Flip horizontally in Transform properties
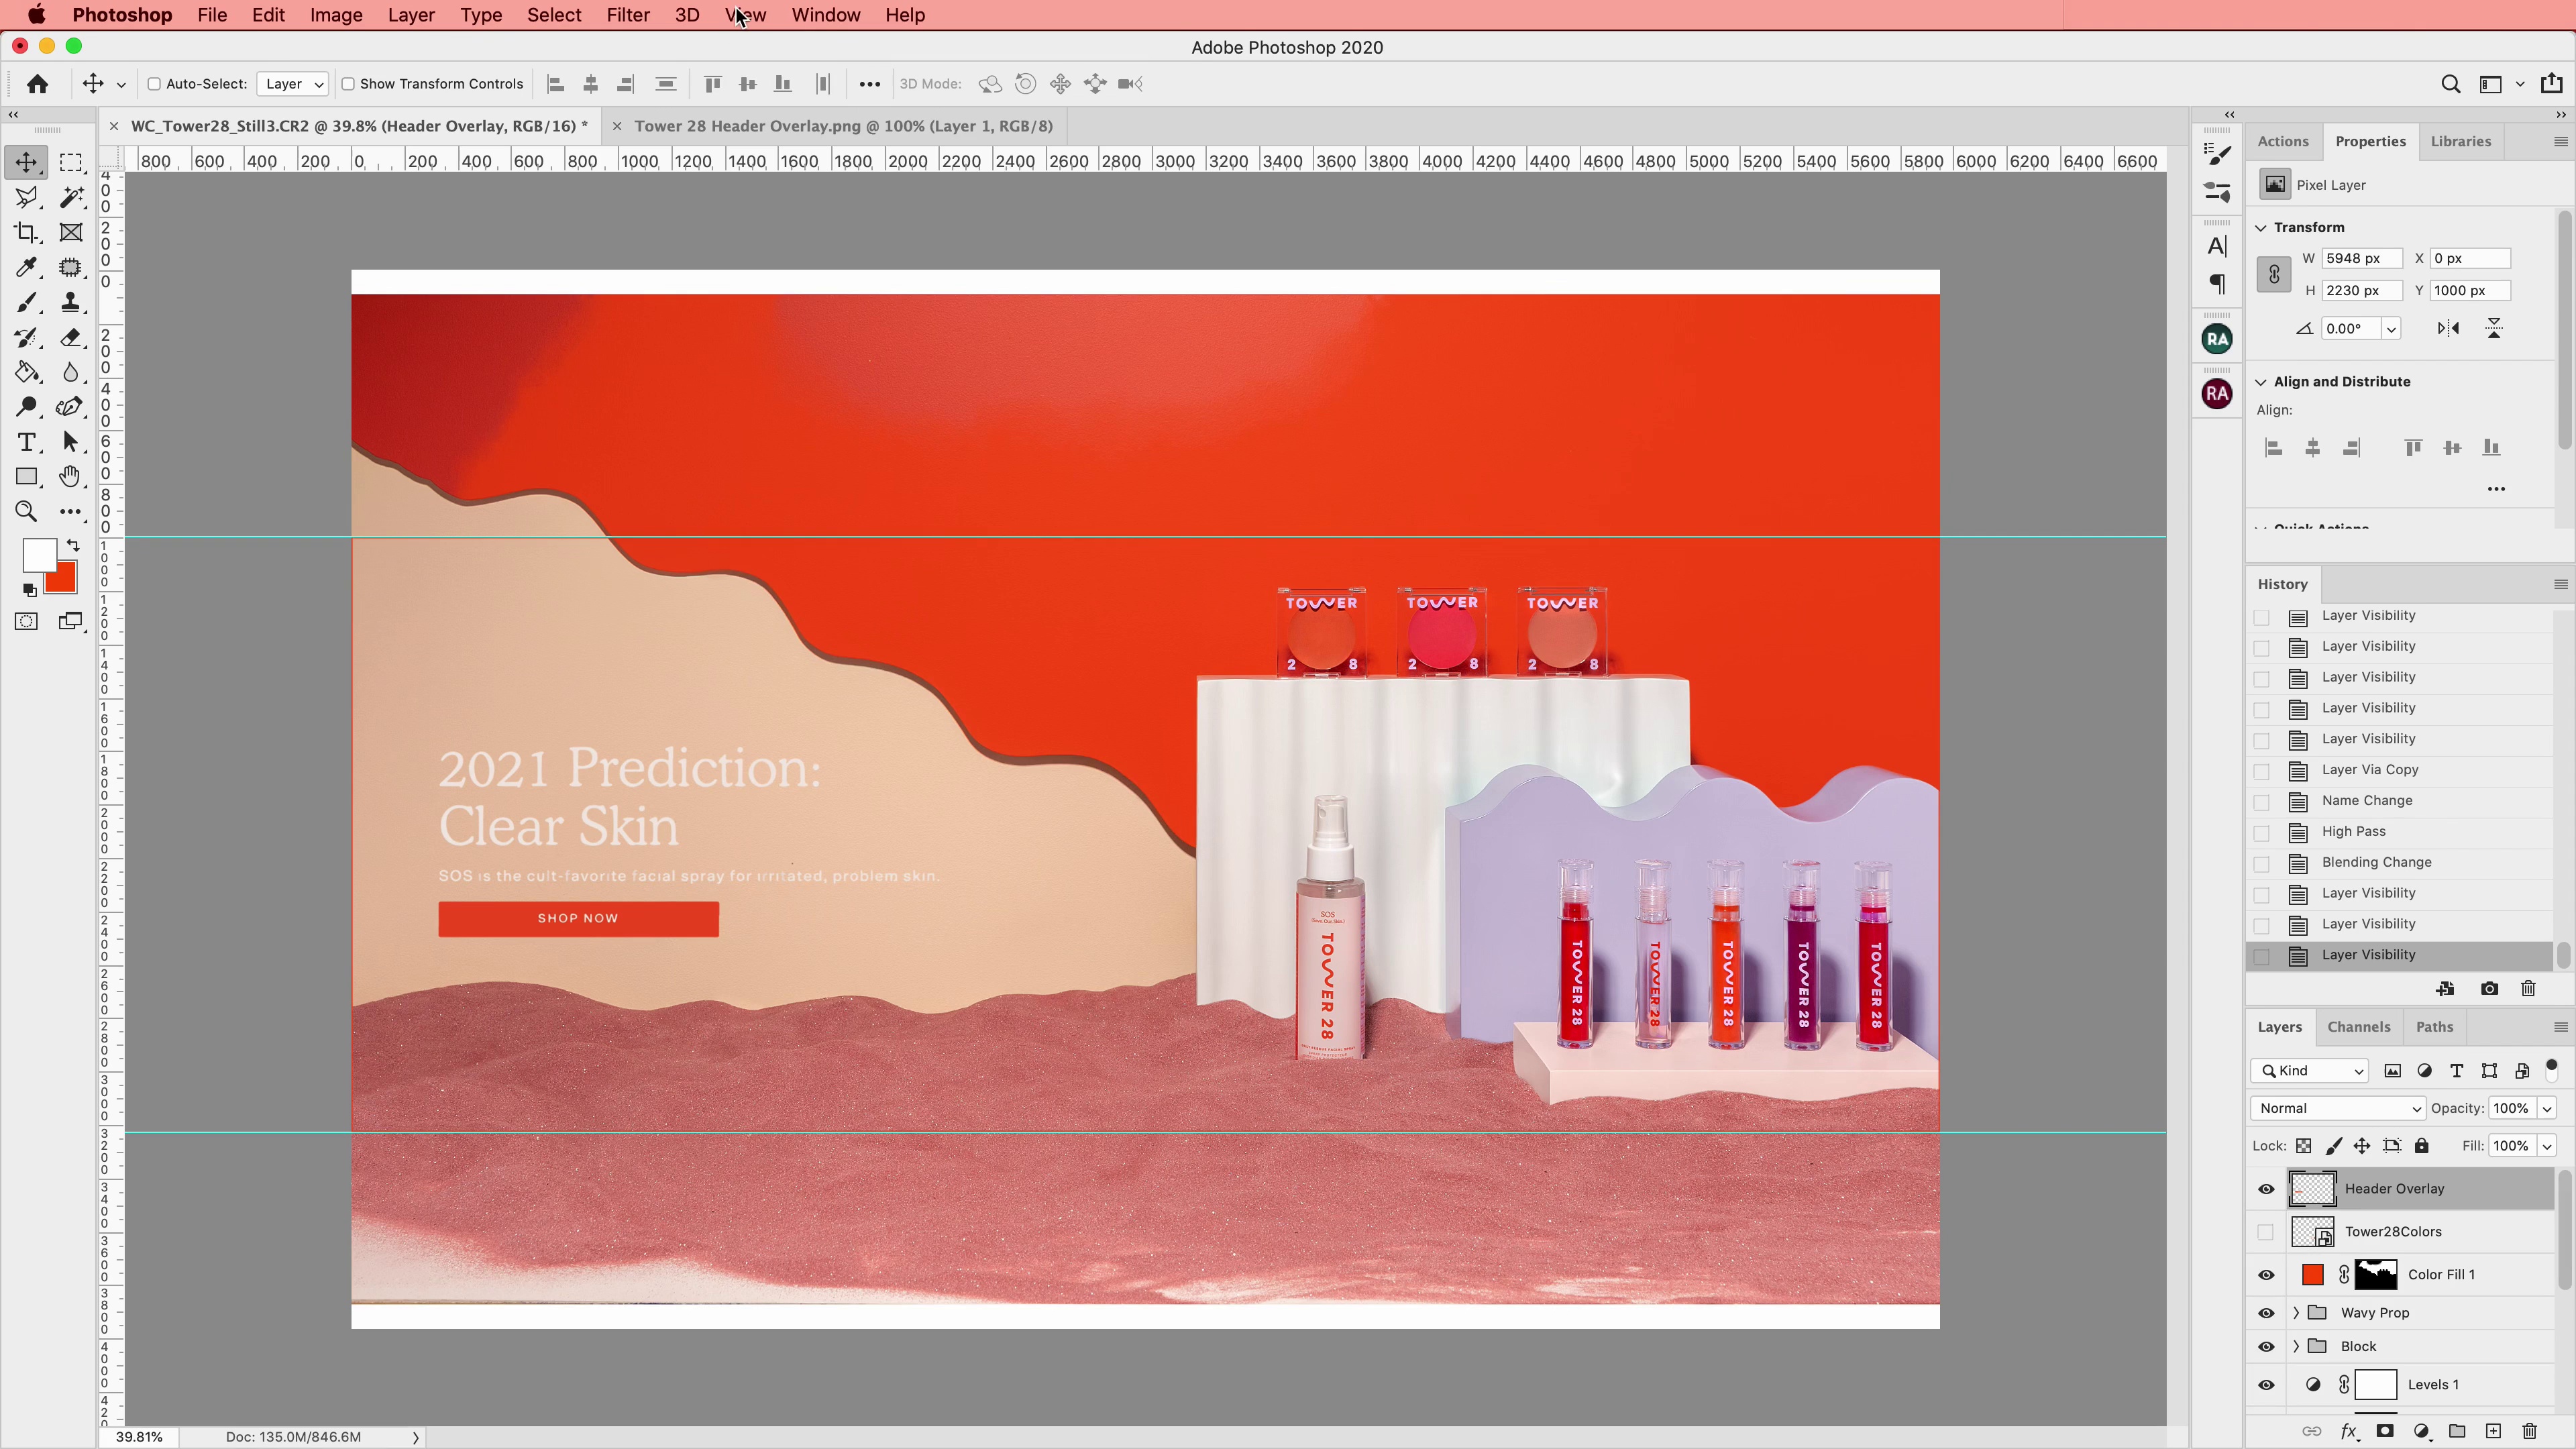 click(x=2448, y=329)
